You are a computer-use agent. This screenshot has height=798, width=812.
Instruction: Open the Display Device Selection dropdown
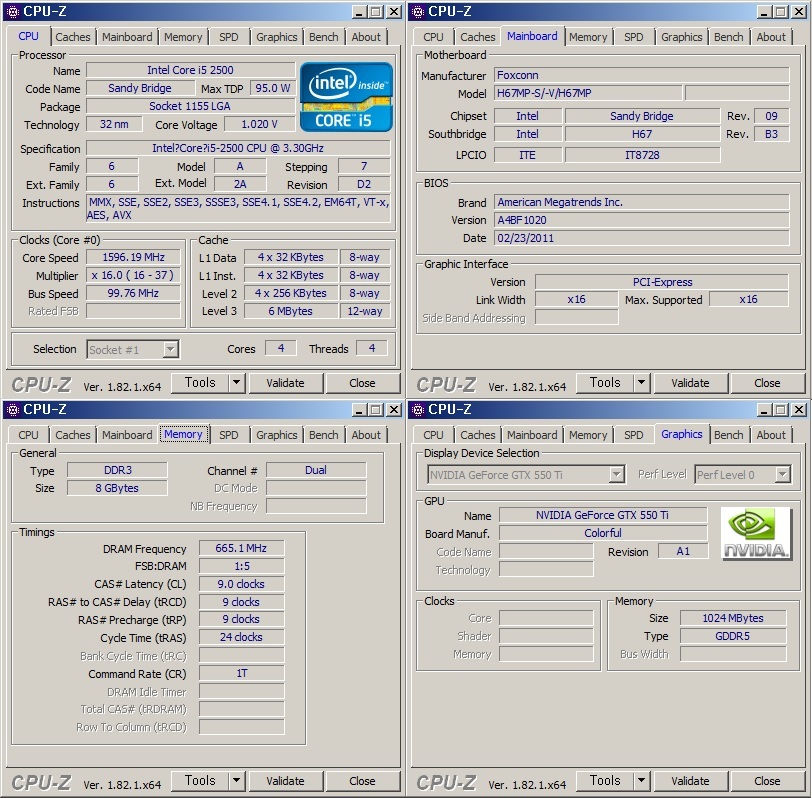pyautogui.click(x=526, y=474)
